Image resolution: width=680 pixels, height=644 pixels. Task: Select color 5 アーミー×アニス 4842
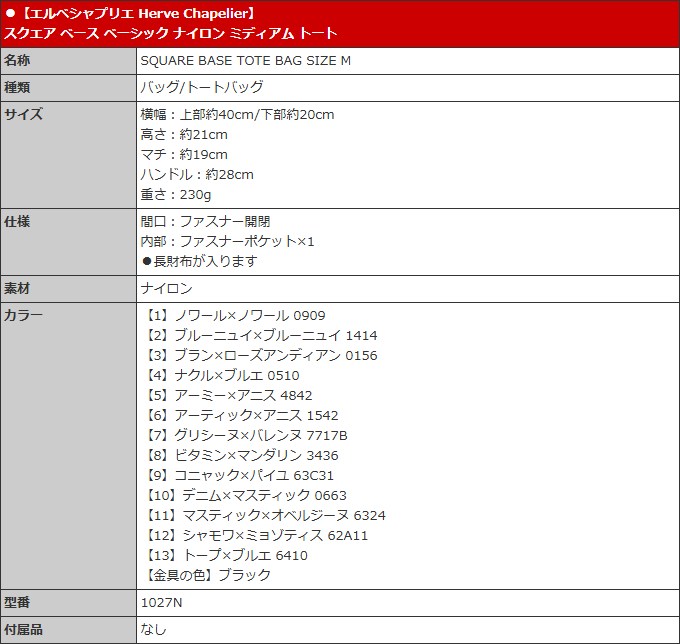228,395
